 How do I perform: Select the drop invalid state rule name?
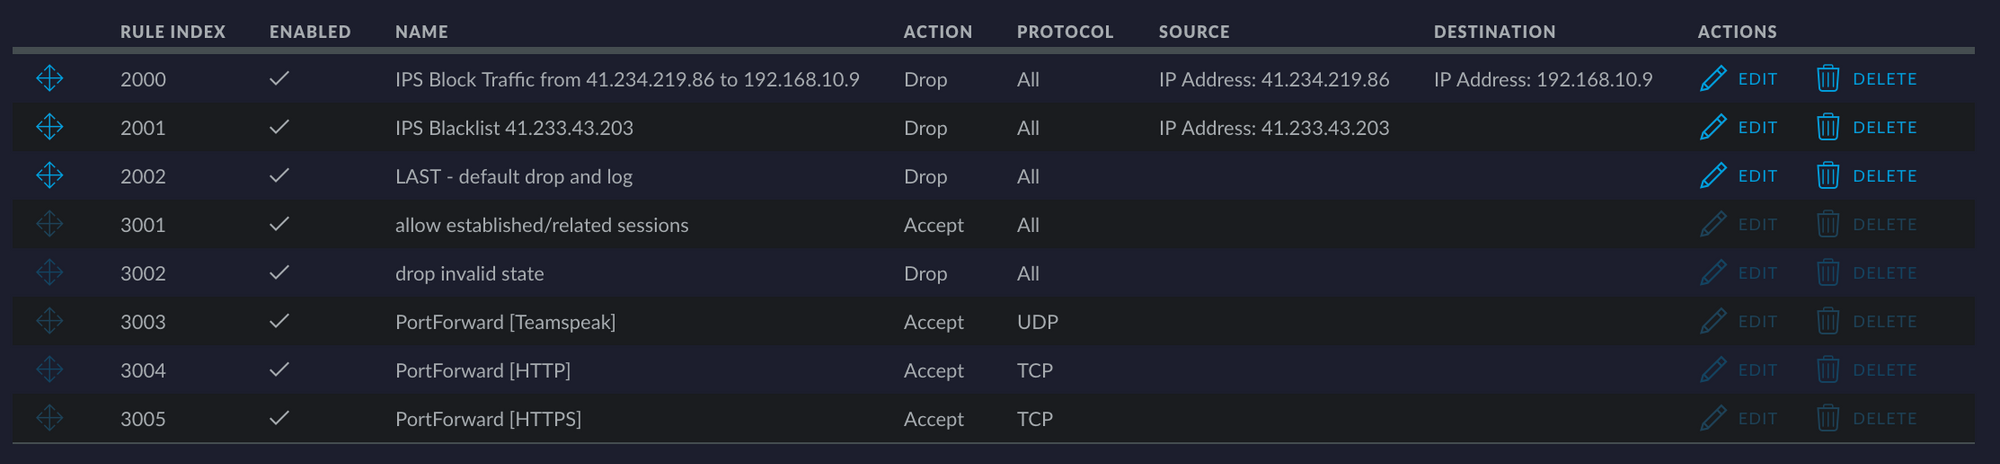[469, 273]
